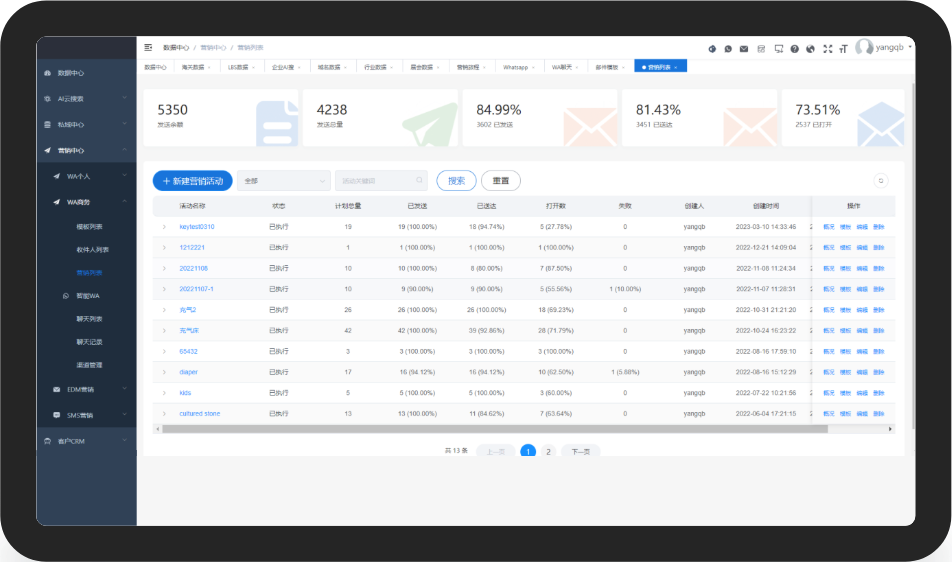Click the 重置 reset button
The image size is (952, 562).
(x=501, y=181)
